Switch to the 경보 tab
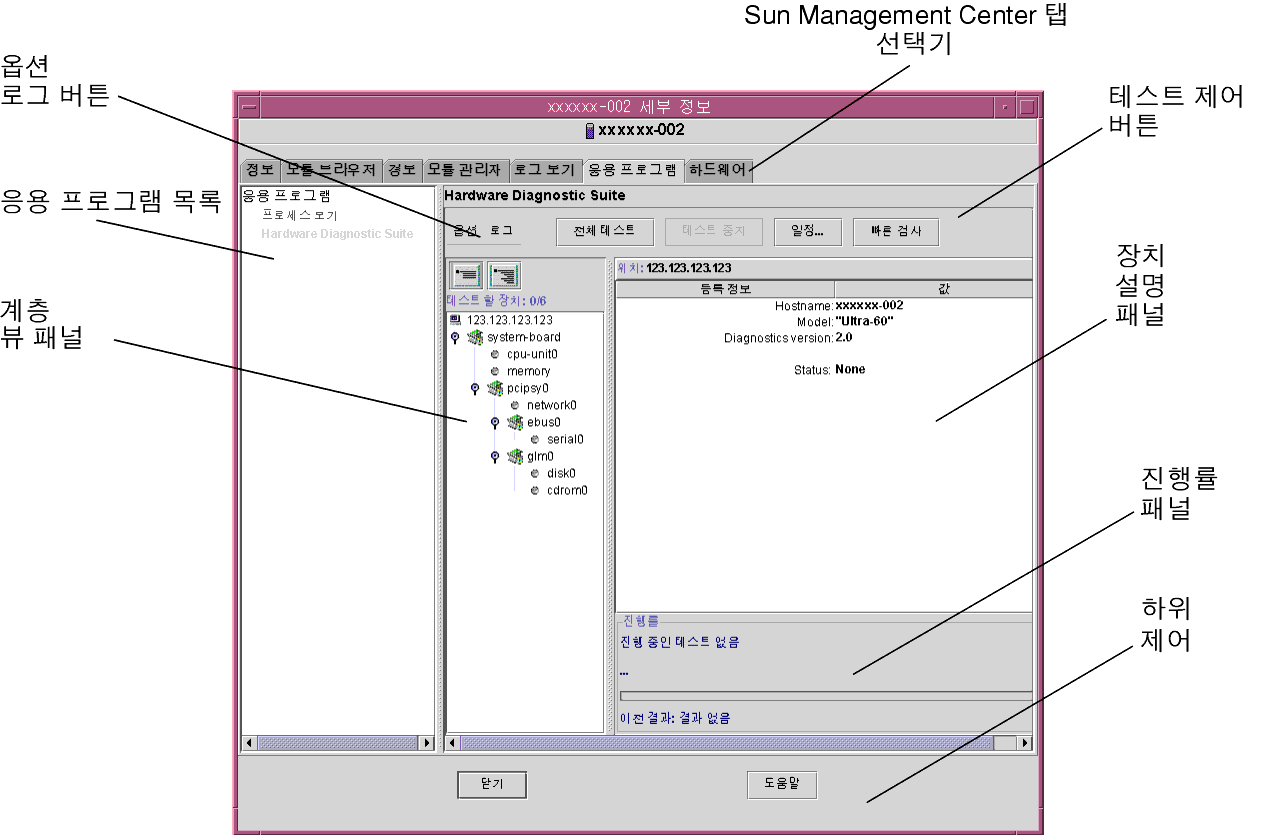The height and width of the screenshot is (836, 1268). [402, 170]
